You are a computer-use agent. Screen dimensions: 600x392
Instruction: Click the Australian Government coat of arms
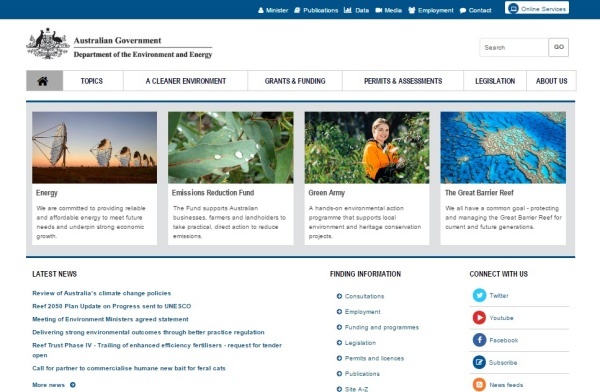pyautogui.click(x=47, y=44)
